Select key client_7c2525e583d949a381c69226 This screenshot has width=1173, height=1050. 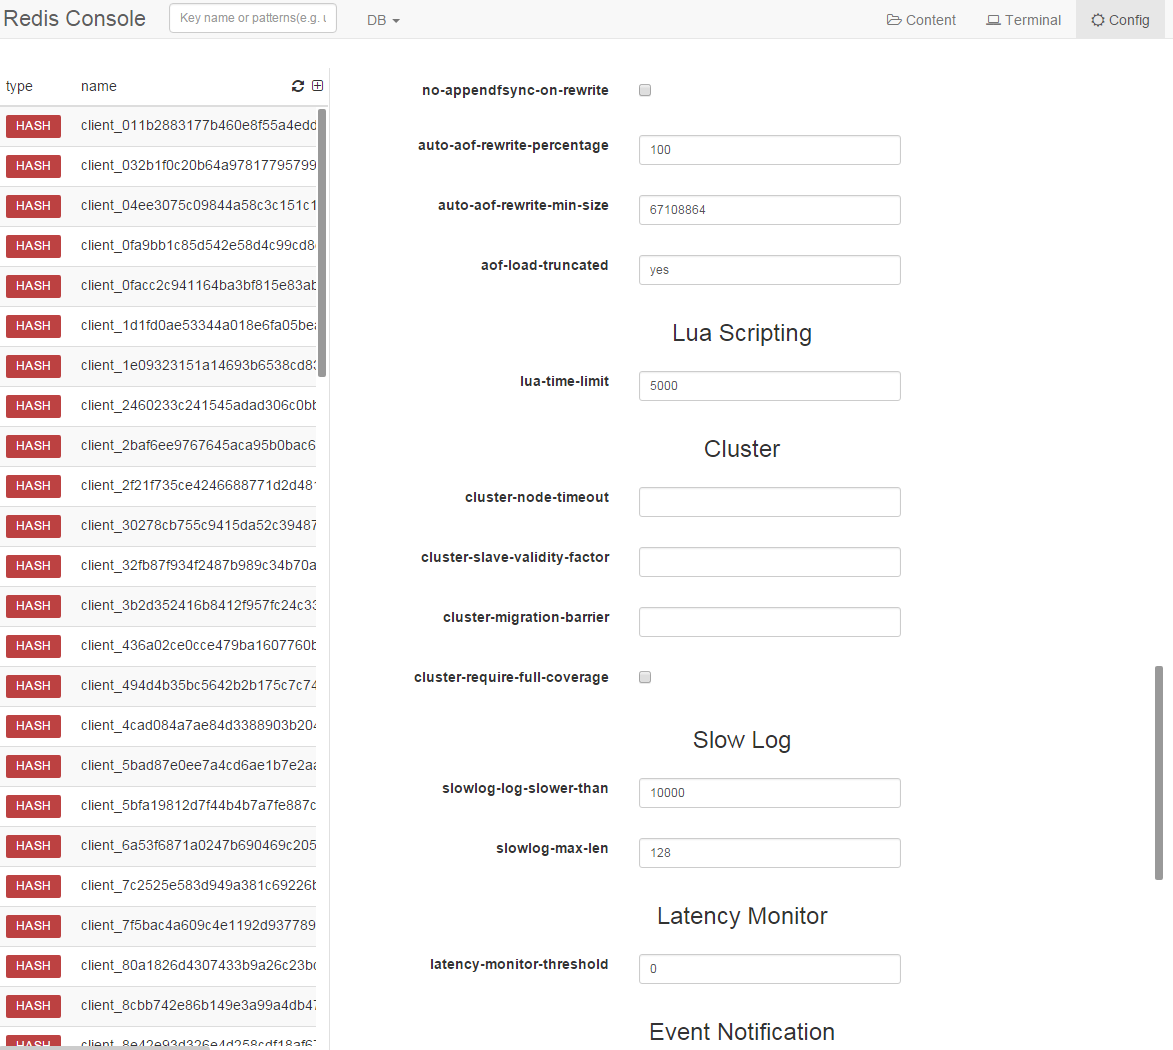198,885
